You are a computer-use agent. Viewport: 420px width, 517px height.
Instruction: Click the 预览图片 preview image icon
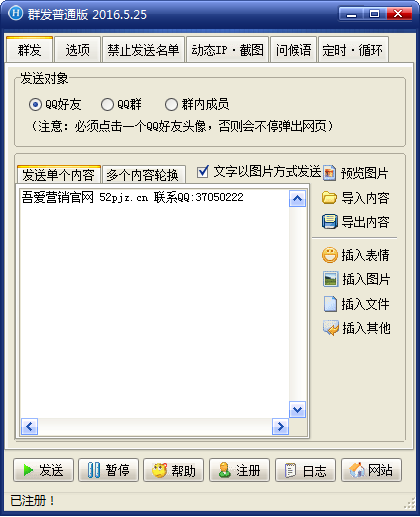click(x=329, y=173)
